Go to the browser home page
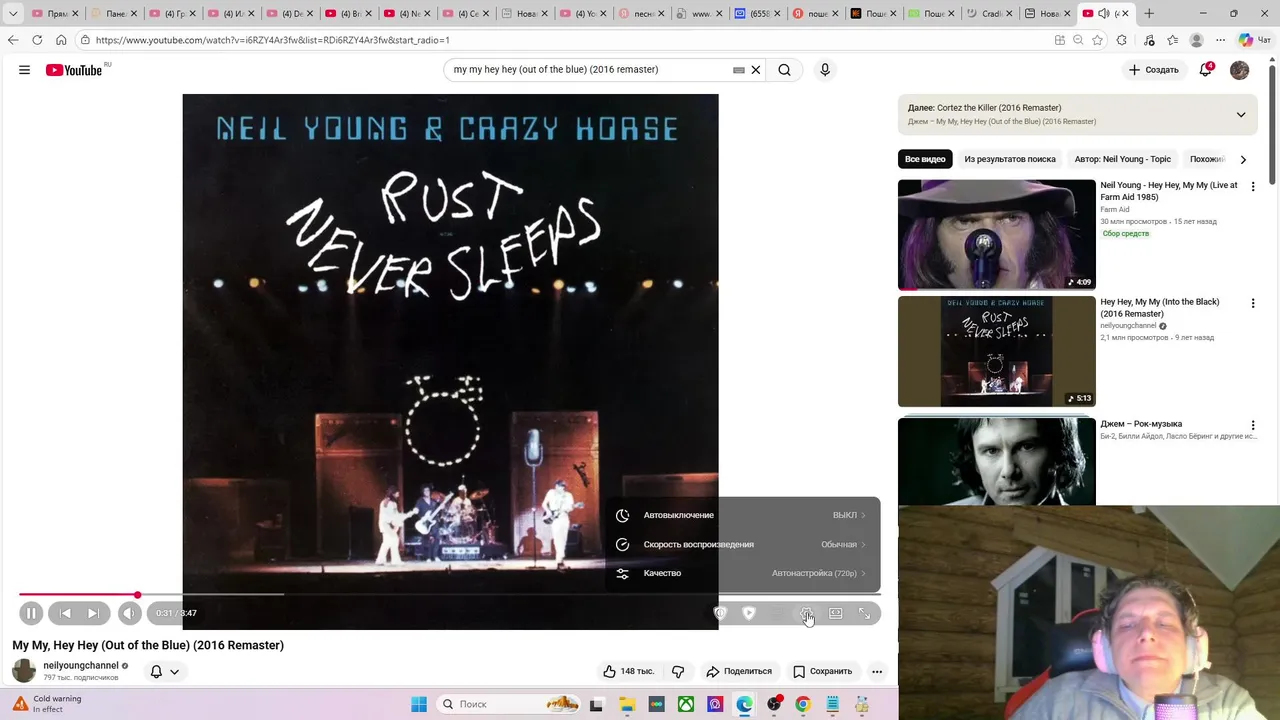Screen dimensions: 1280x720 (x=61, y=40)
